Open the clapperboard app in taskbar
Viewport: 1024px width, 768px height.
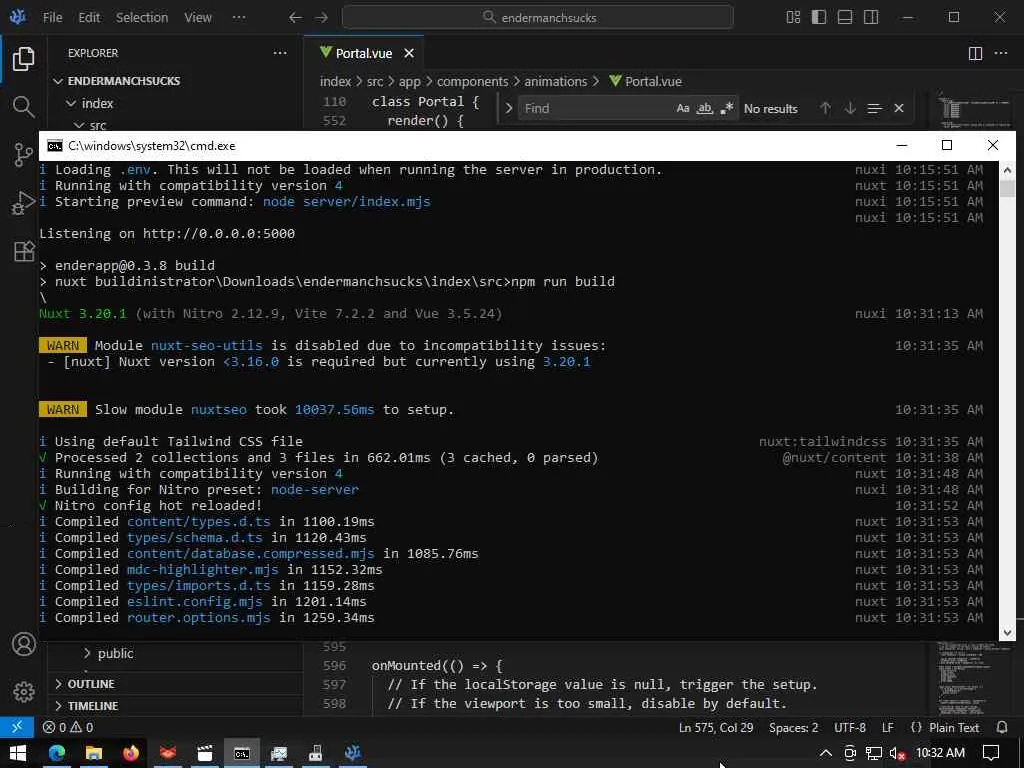coord(205,753)
